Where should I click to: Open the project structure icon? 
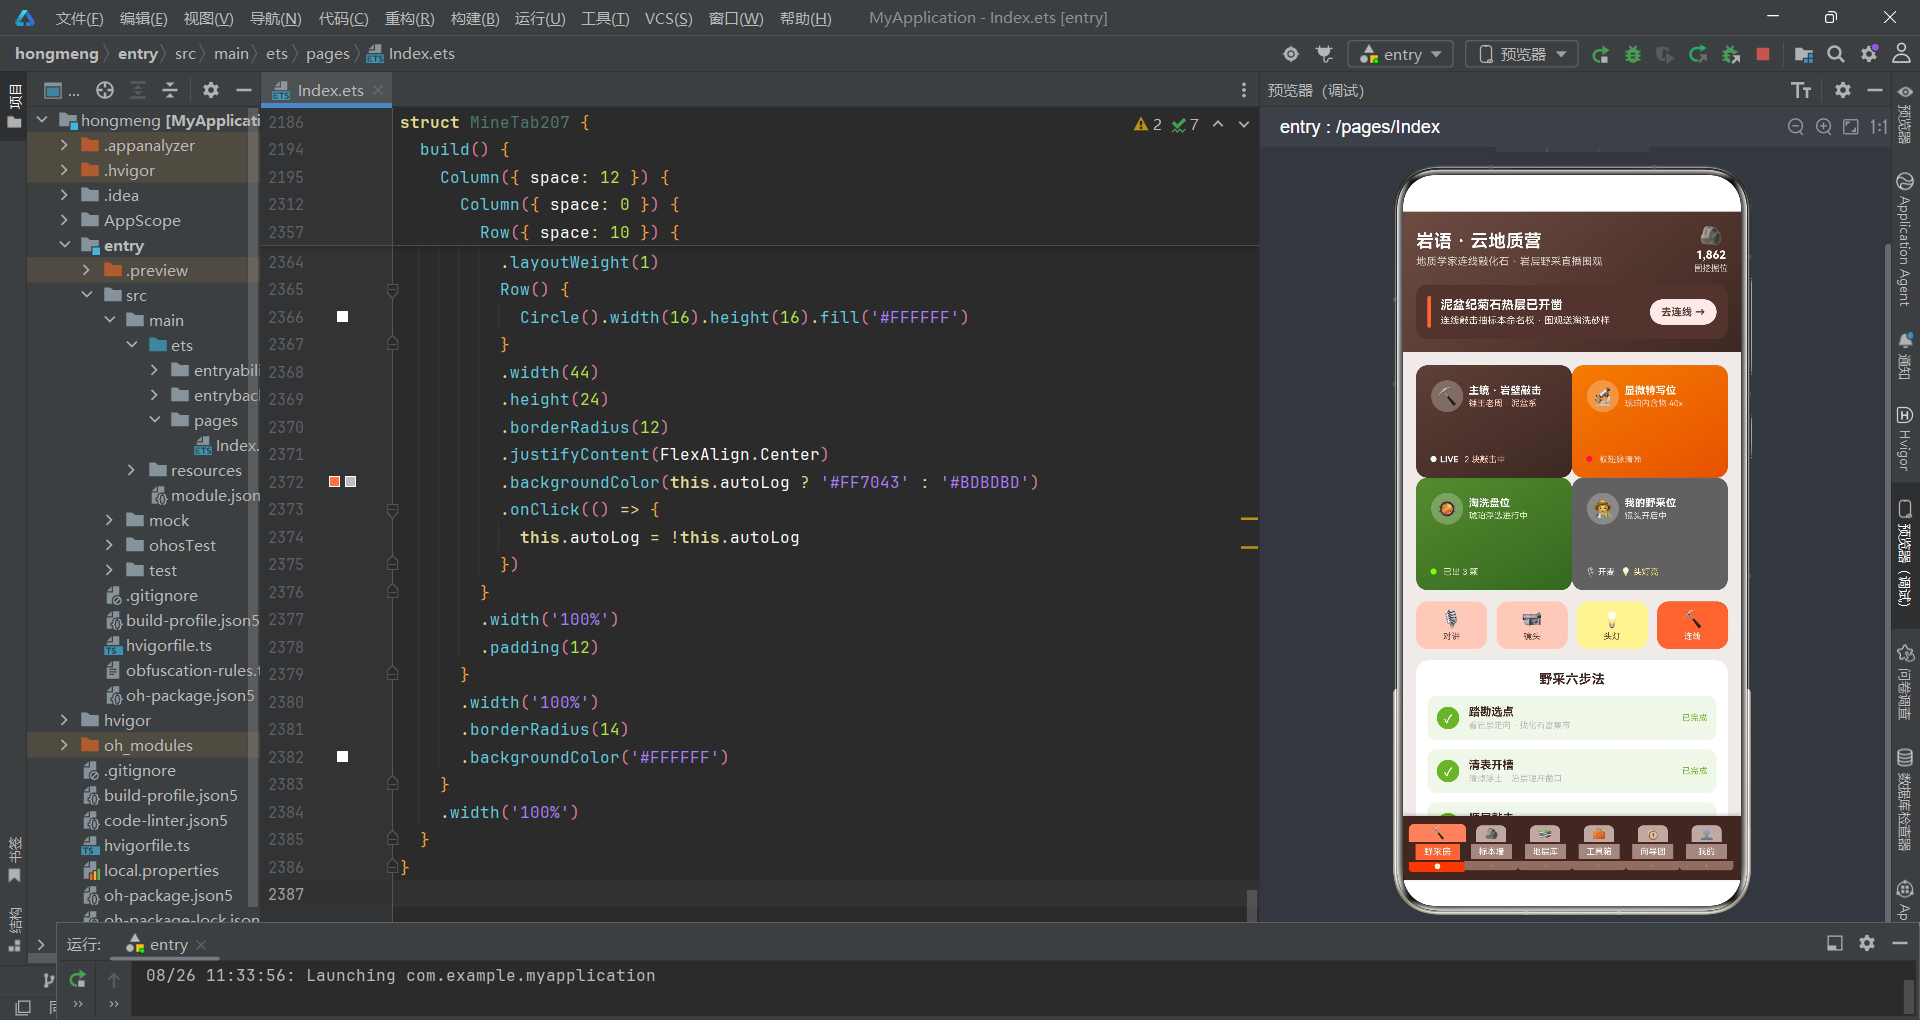pos(1804,54)
